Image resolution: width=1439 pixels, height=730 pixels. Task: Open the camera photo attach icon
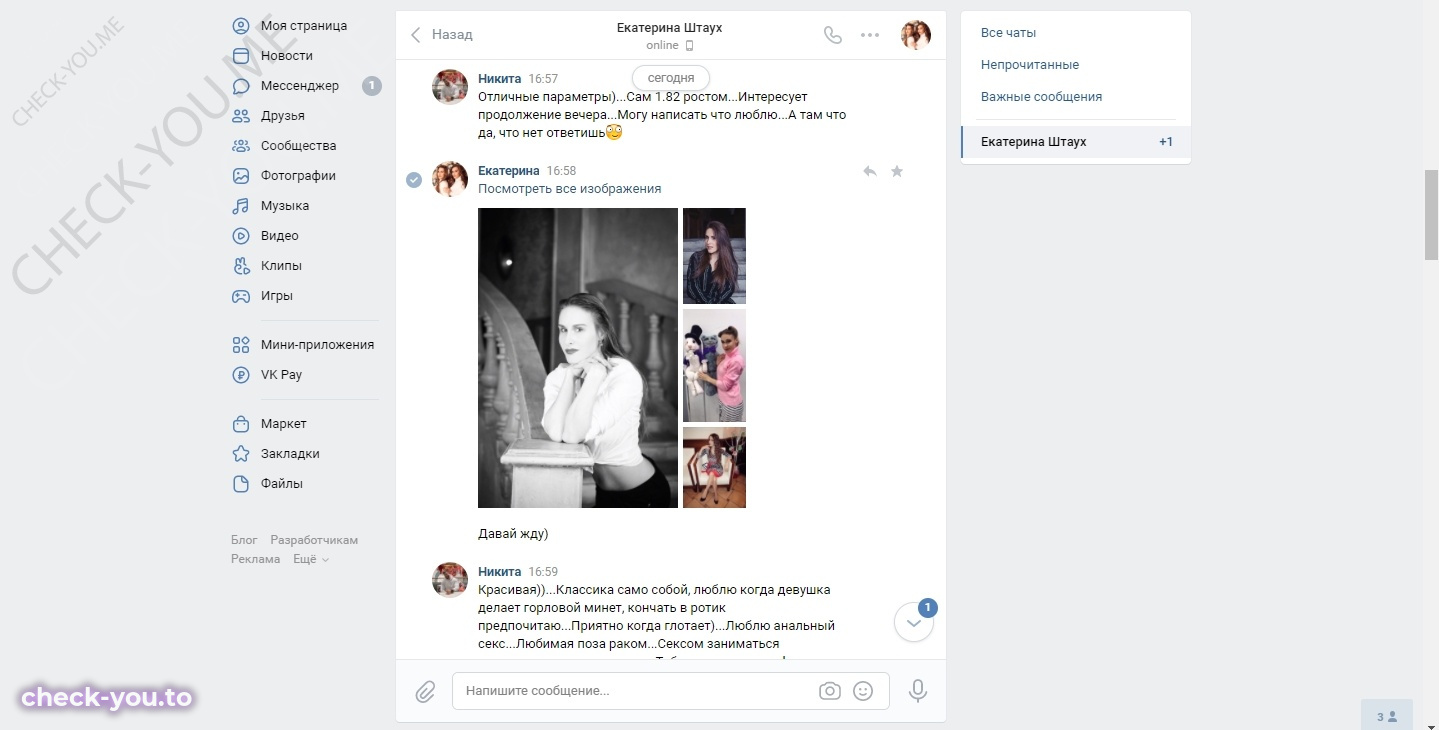tap(829, 691)
